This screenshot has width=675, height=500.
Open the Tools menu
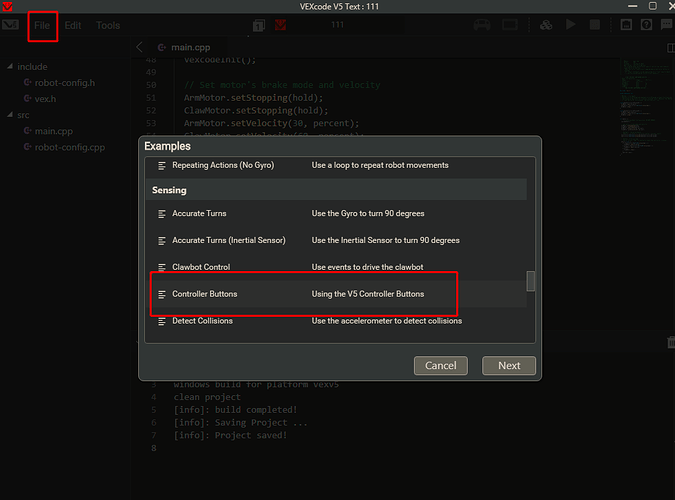click(108, 25)
